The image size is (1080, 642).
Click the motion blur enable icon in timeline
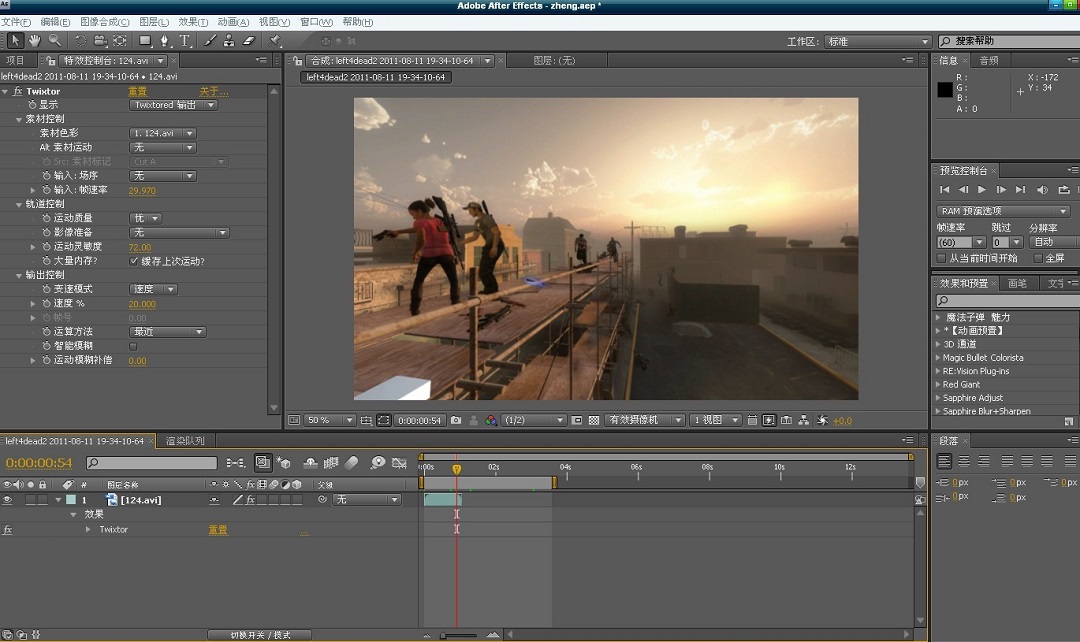(352, 463)
